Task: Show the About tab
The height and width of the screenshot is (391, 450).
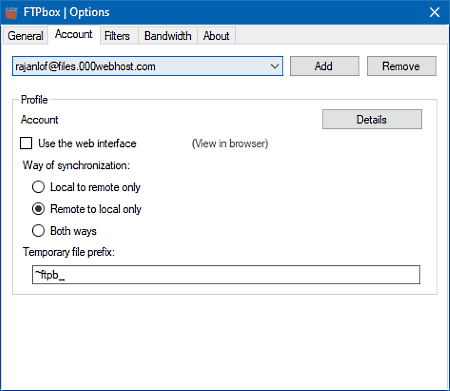Action: coord(216,36)
